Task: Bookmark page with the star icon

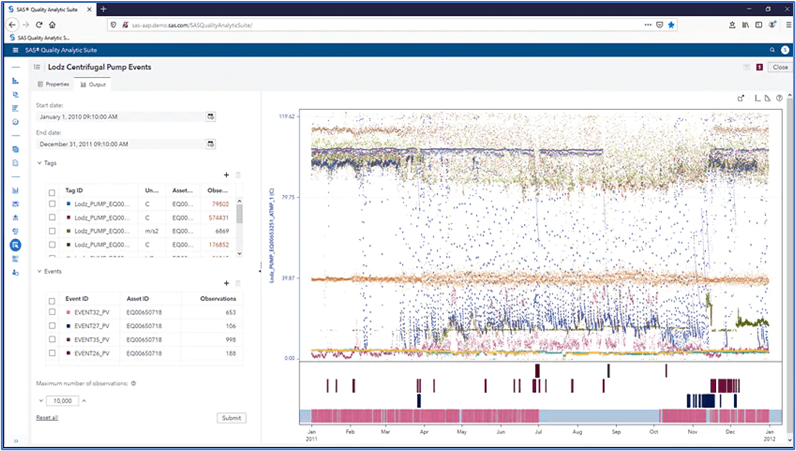Action: tap(671, 24)
